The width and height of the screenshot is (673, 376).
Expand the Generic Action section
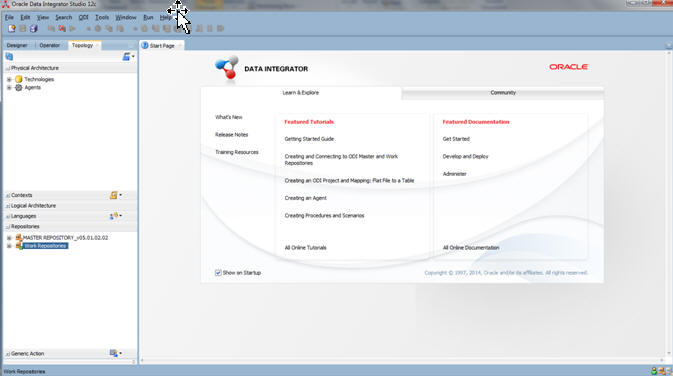point(7,354)
